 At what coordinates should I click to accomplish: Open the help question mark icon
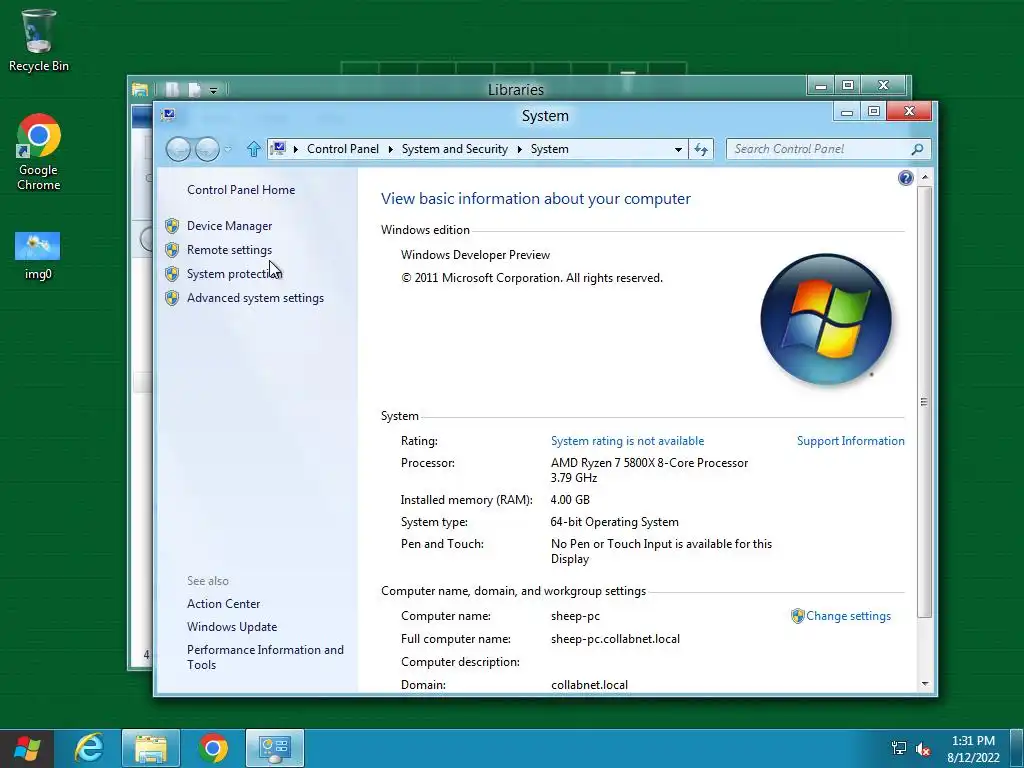[x=905, y=178]
